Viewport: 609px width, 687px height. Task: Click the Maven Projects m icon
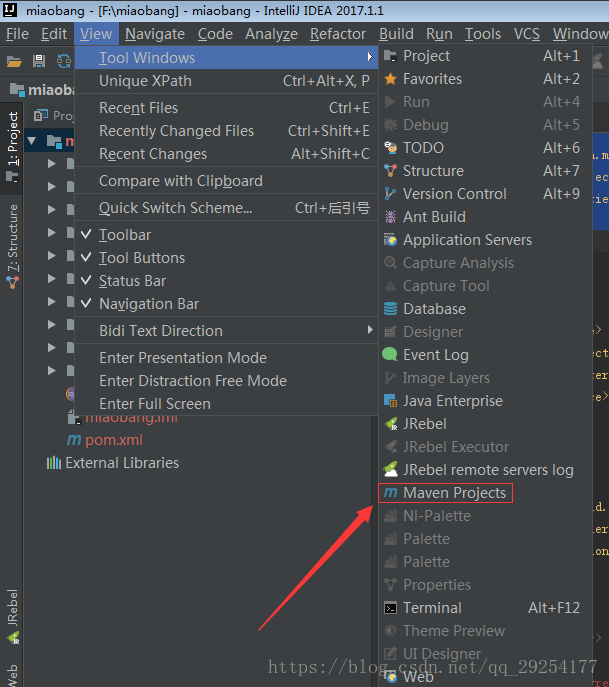[x=390, y=492]
